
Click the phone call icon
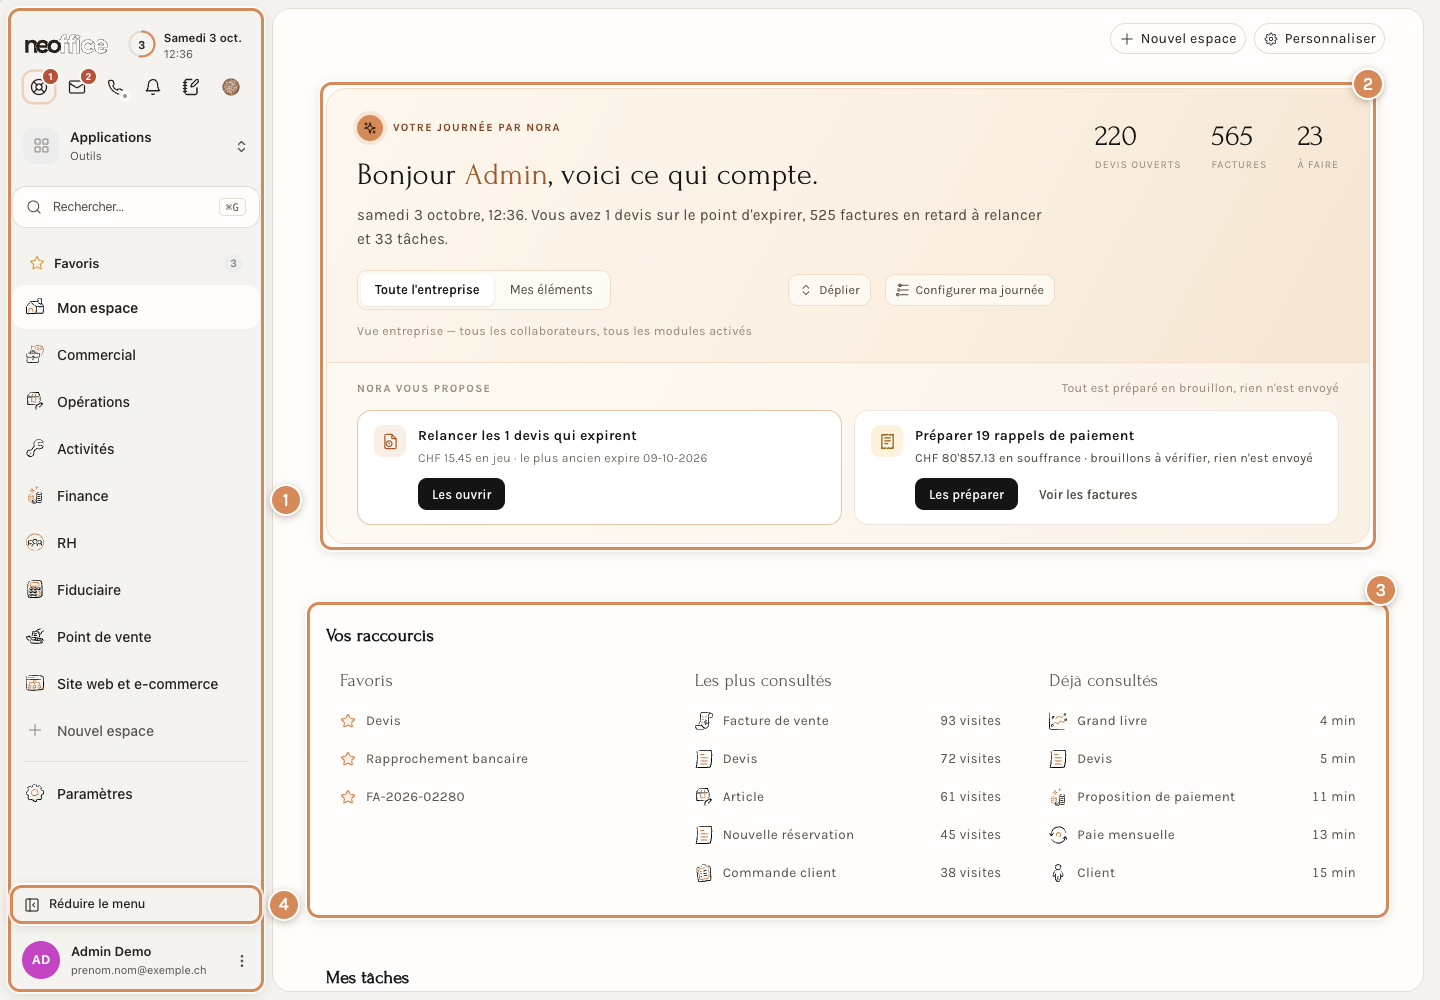click(116, 87)
